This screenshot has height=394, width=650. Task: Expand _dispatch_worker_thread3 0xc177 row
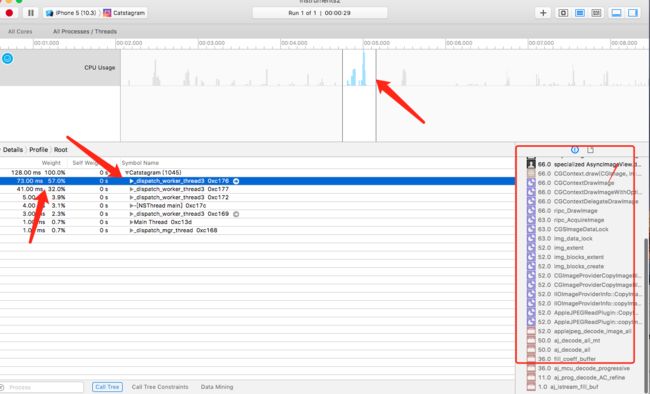point(131,189)
